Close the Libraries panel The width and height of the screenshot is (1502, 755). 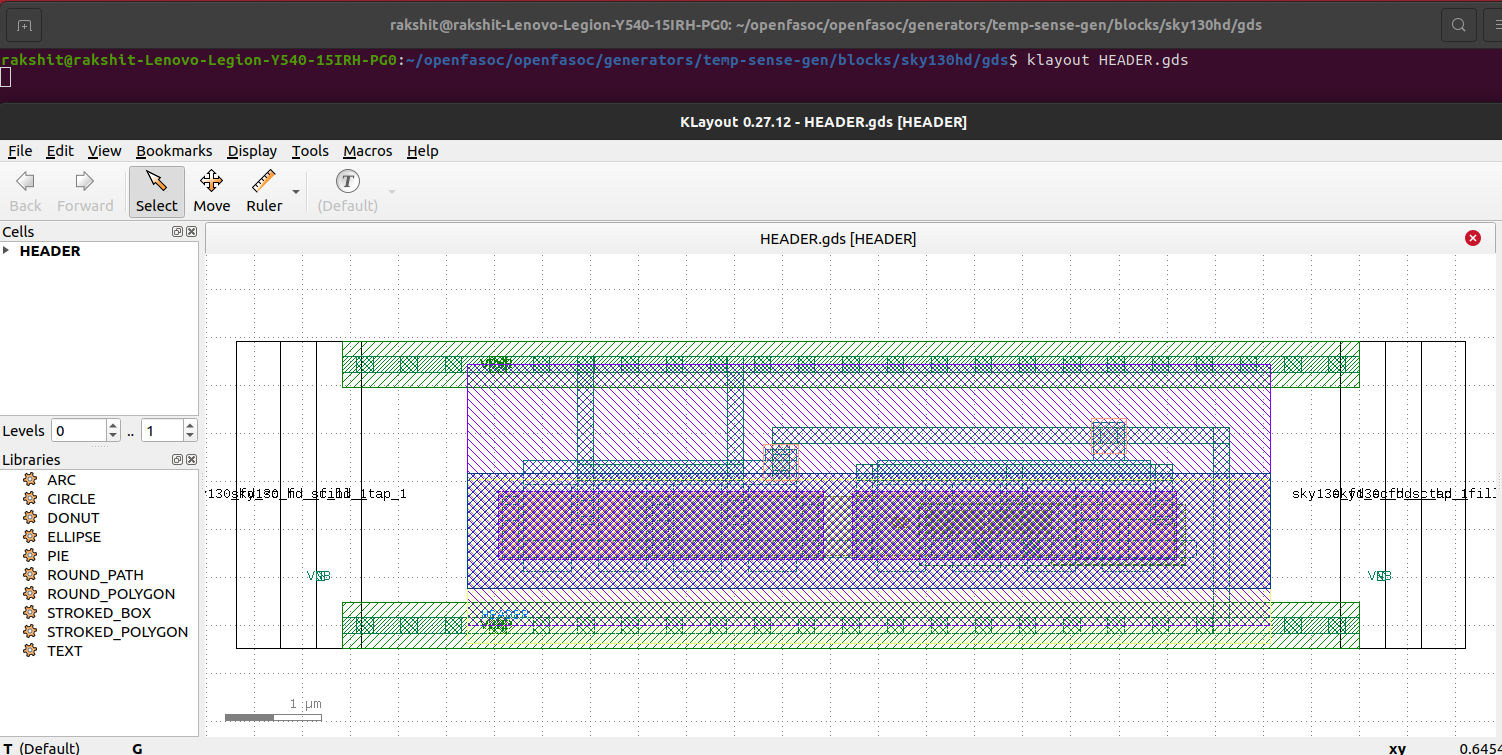pyautogui.click(x=191, y=459)
